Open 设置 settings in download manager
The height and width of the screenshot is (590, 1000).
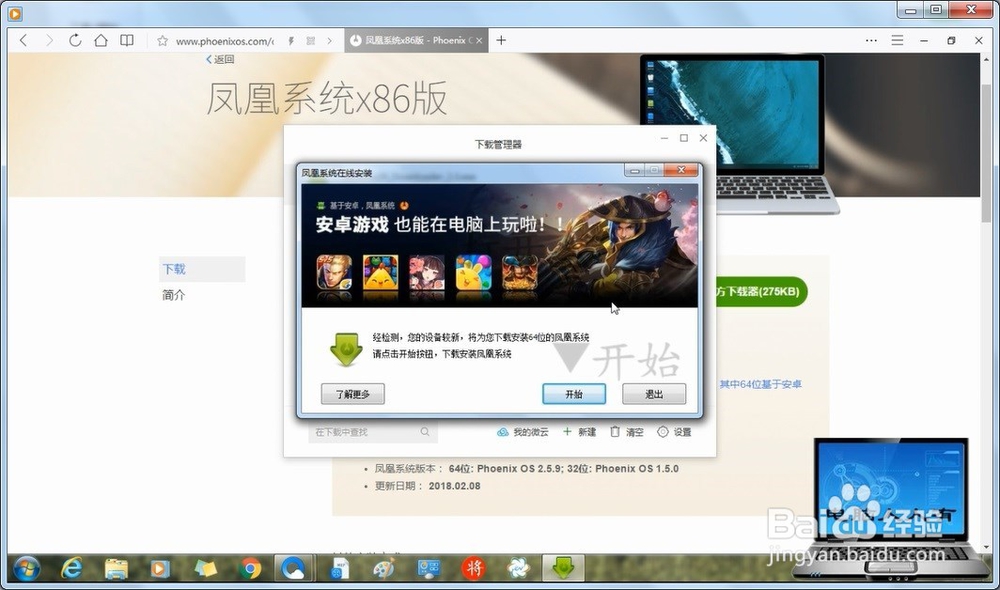pos(674,432)
